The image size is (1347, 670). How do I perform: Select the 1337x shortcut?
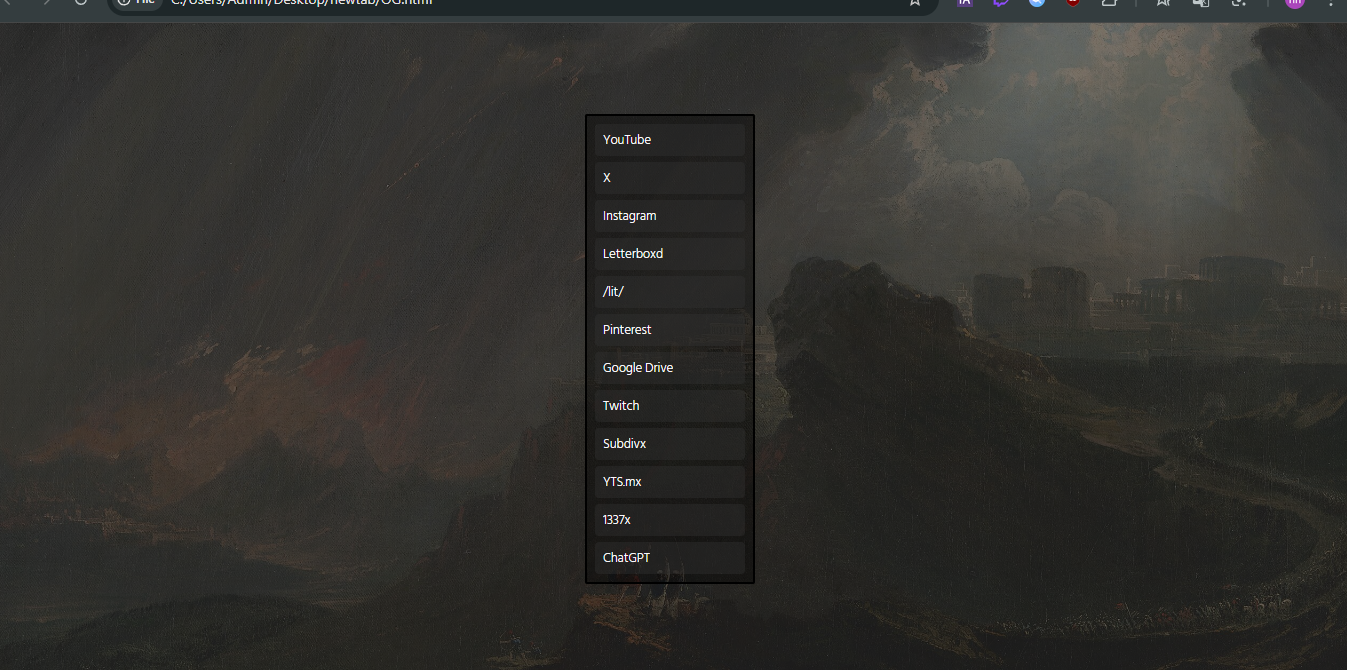click(670, 520)
